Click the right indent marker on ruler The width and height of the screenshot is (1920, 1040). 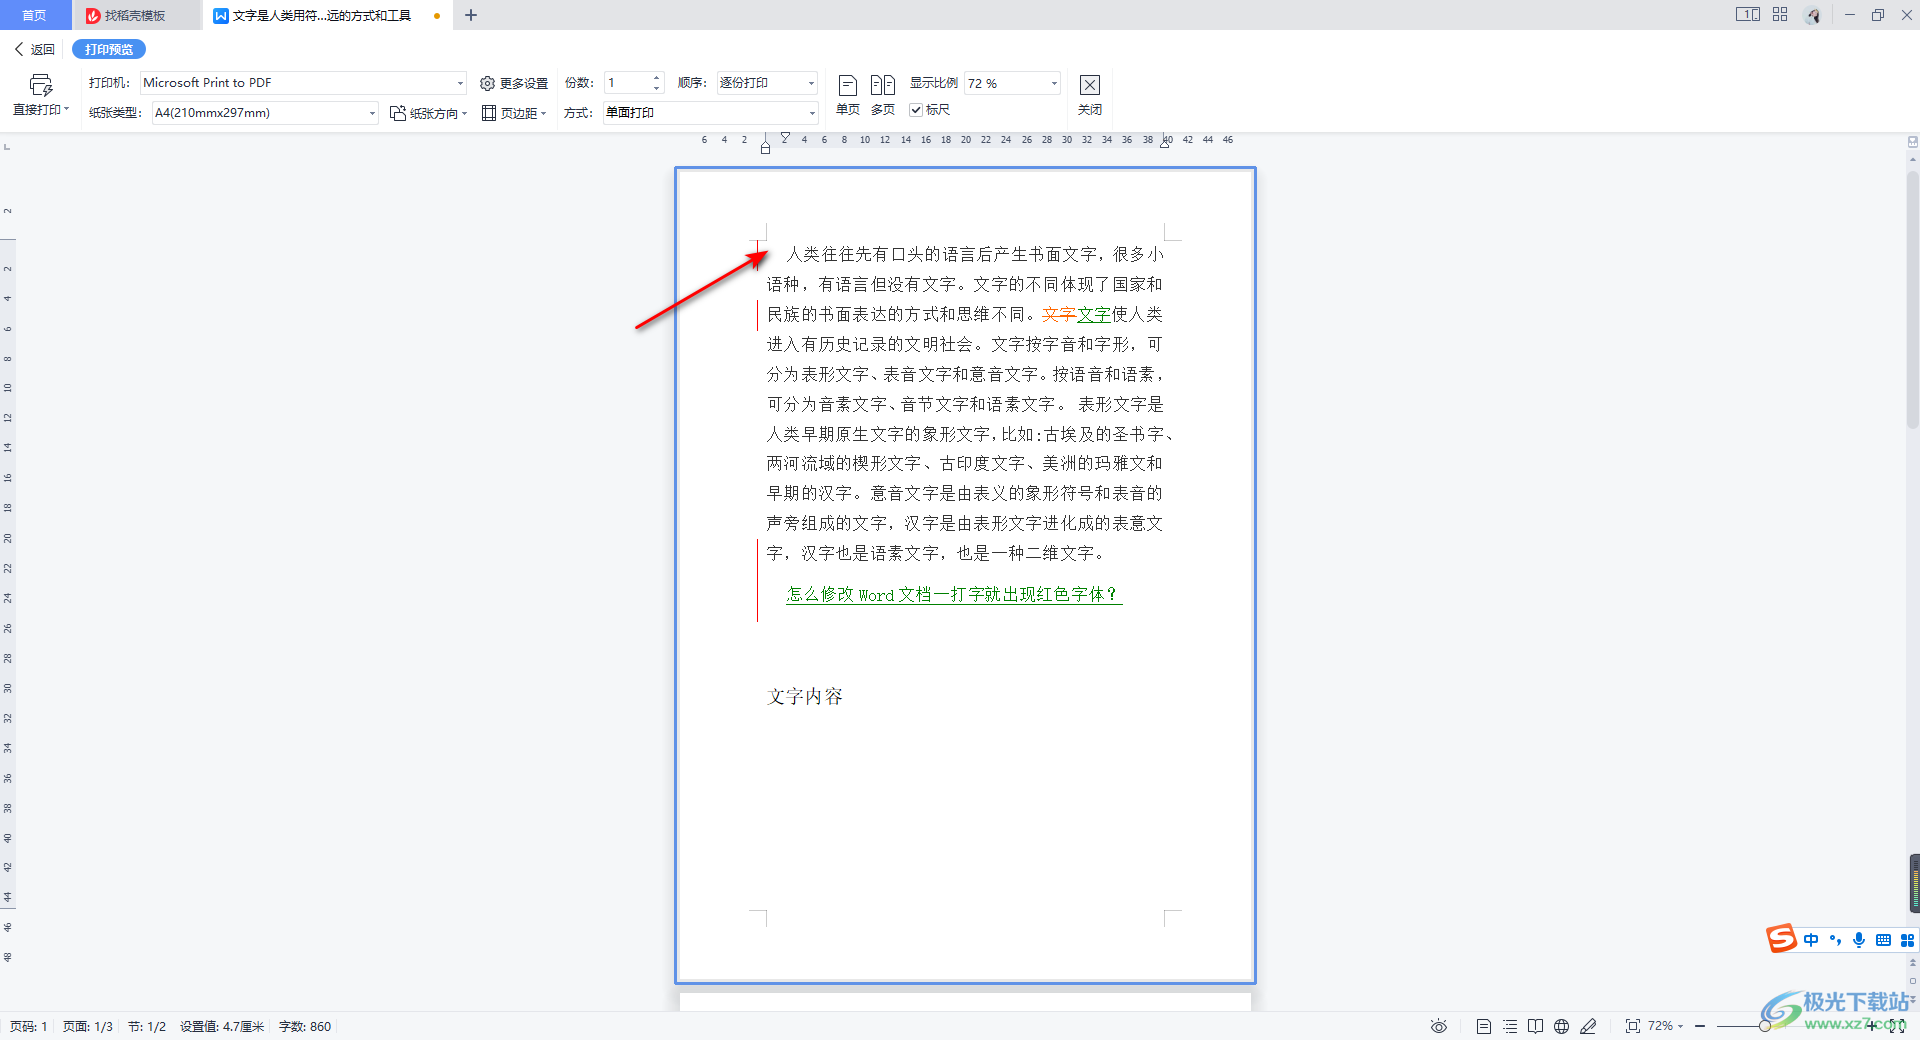1165,145
